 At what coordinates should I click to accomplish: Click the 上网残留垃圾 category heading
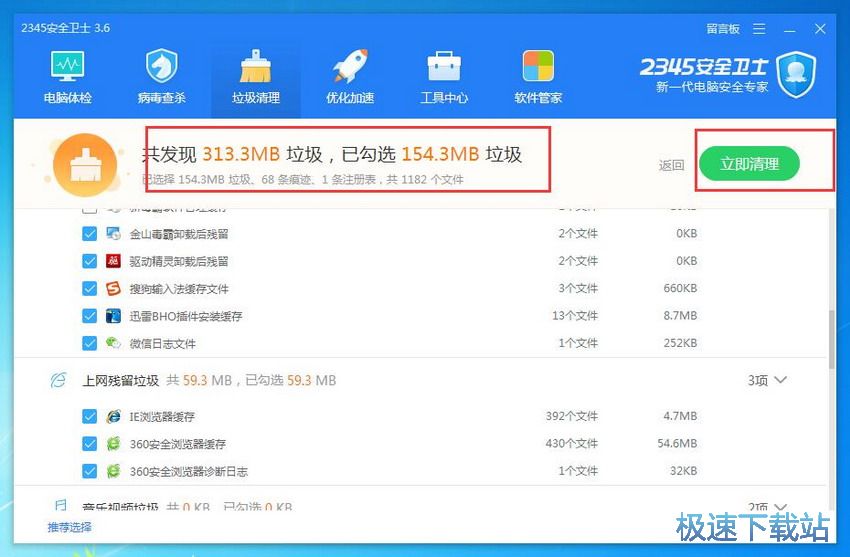point(120,380)
